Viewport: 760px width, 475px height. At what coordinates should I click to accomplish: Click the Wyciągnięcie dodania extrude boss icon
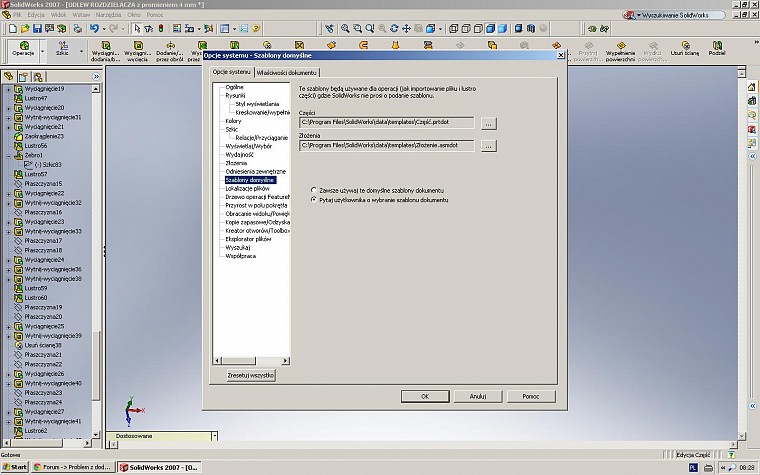coord(106,51)
